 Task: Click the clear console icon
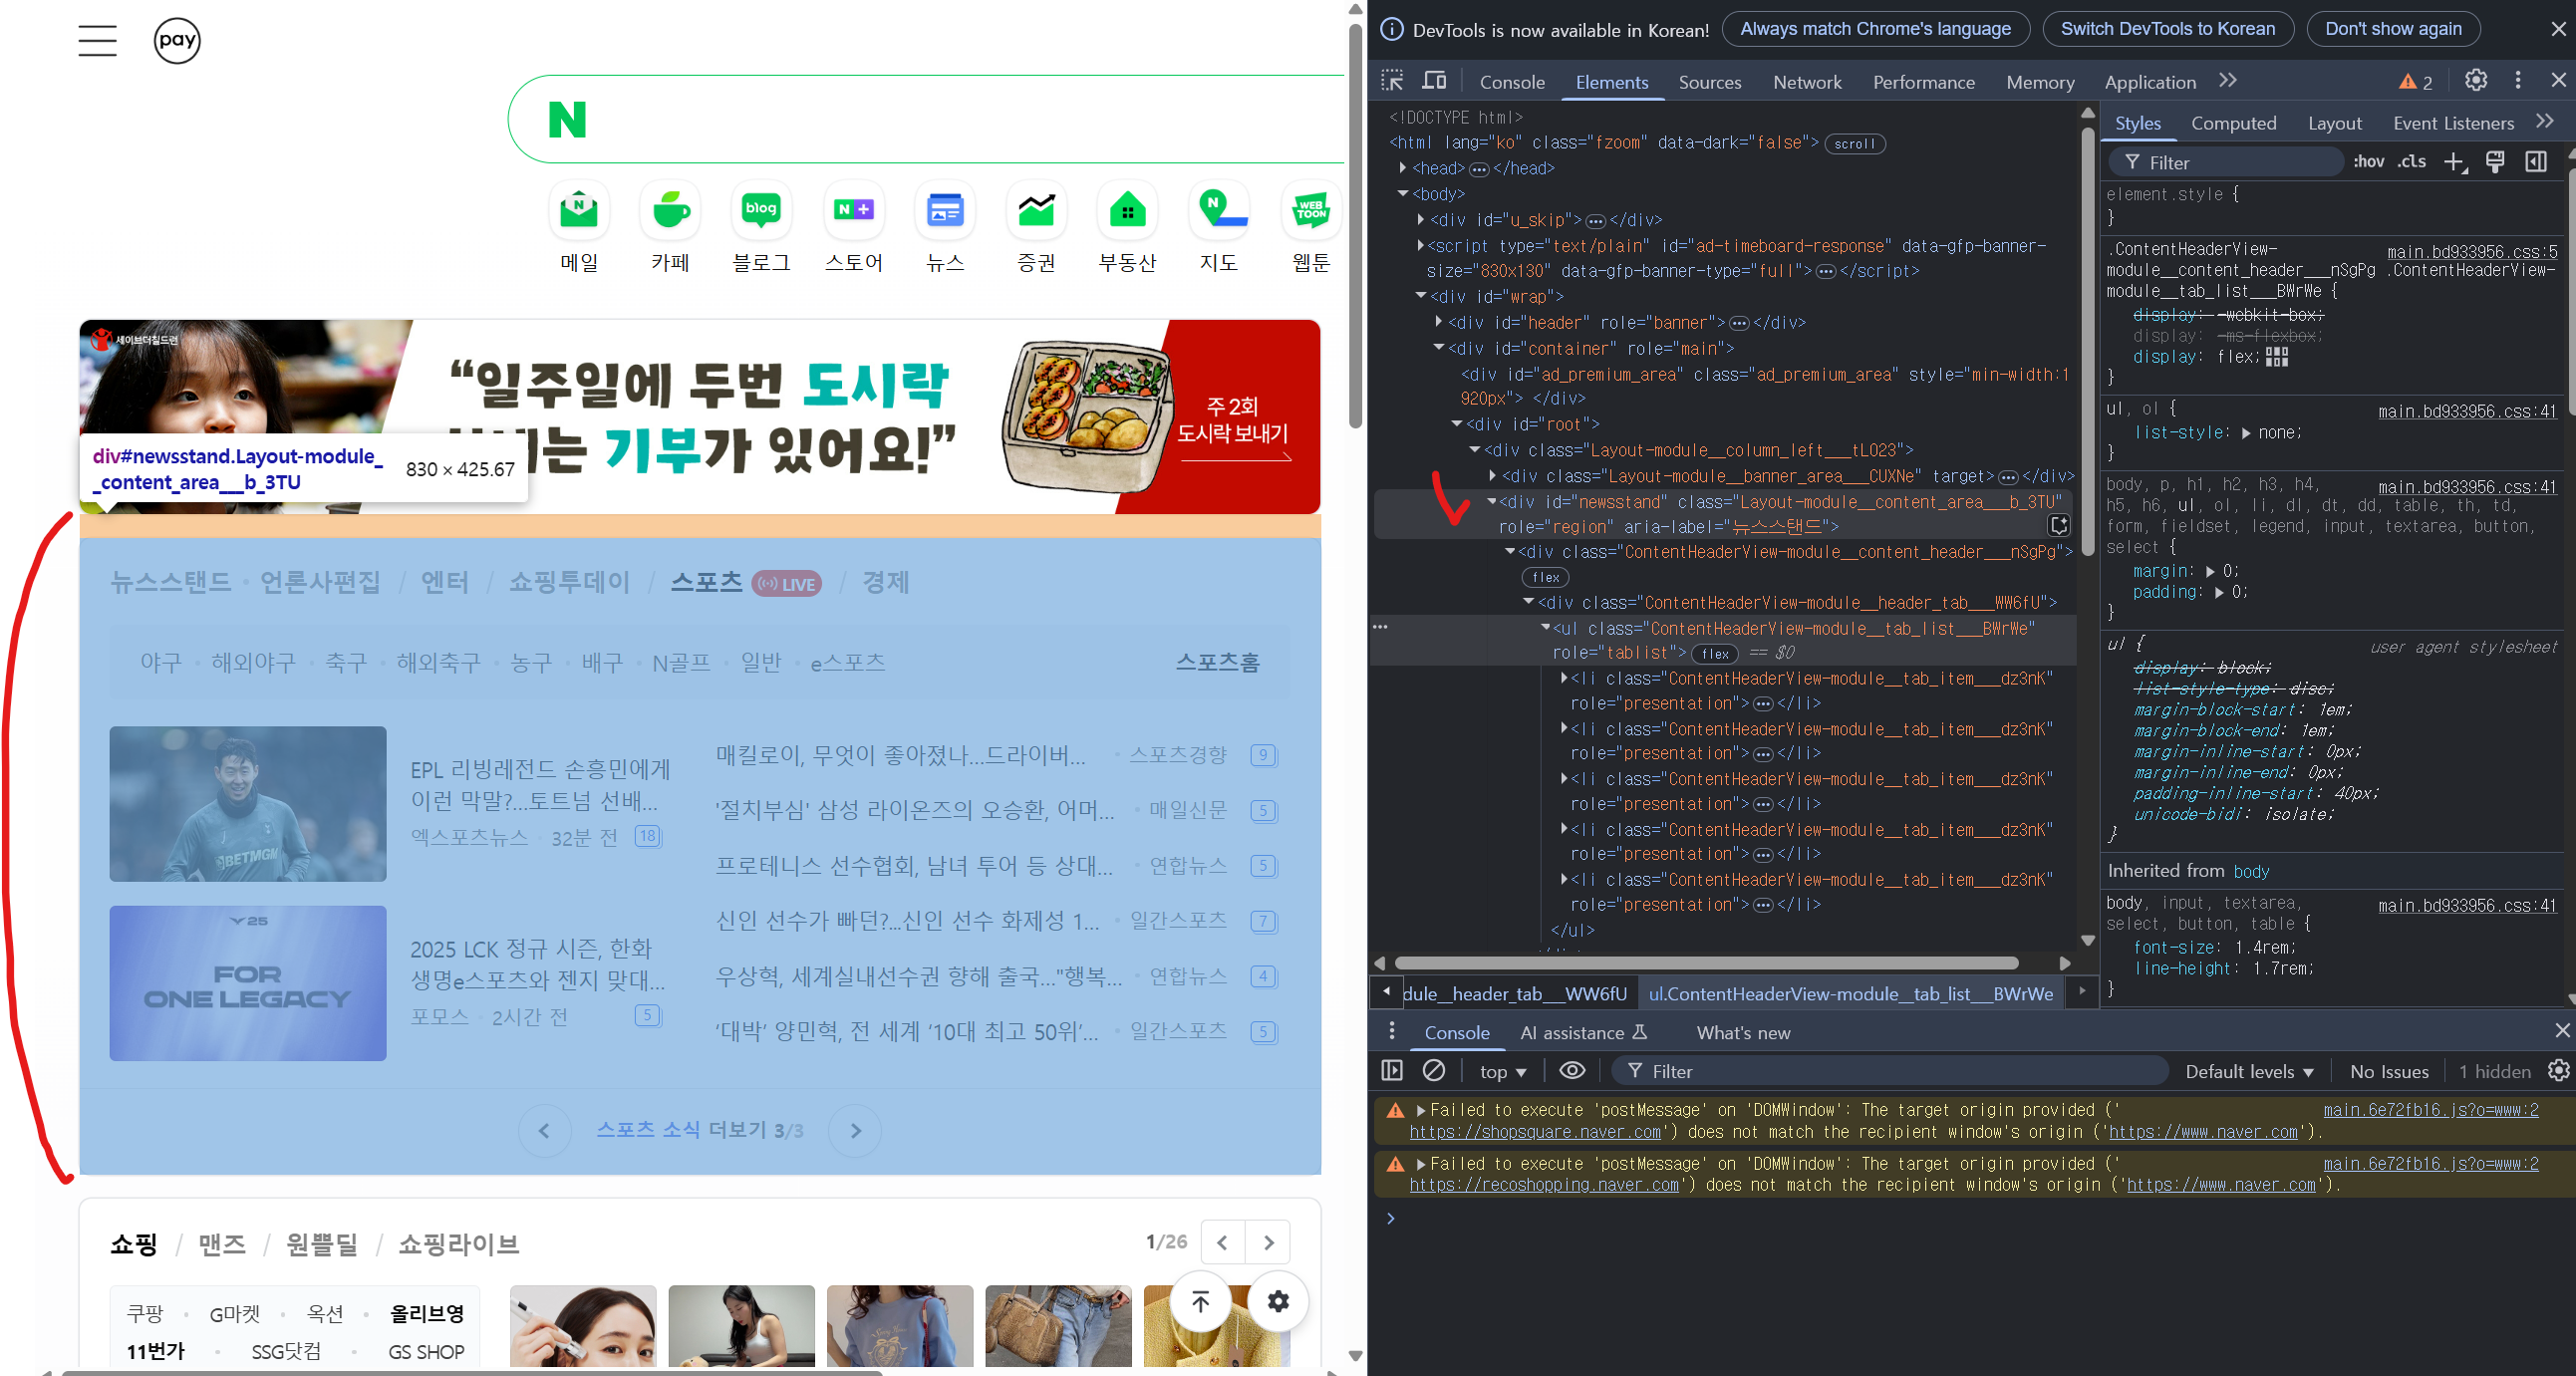pos(1433,1071)
